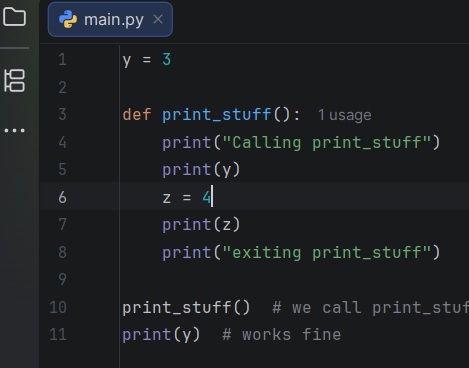The height and width of the screenshot is (368, 469).
Task: Click the 'def' keyword
Action: (137, 115)
